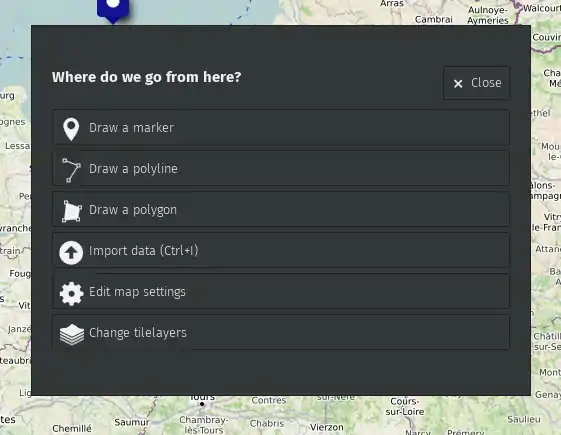Click the marker pin icon

tap(71, 129)
